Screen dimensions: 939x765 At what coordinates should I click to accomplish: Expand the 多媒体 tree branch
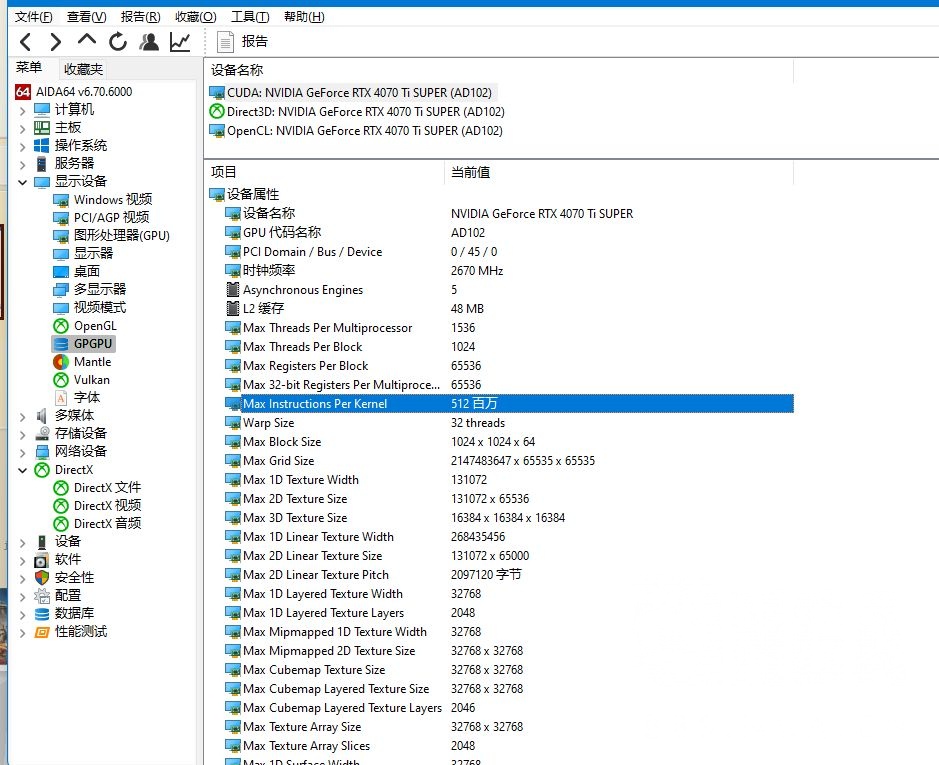pos(22,414)
